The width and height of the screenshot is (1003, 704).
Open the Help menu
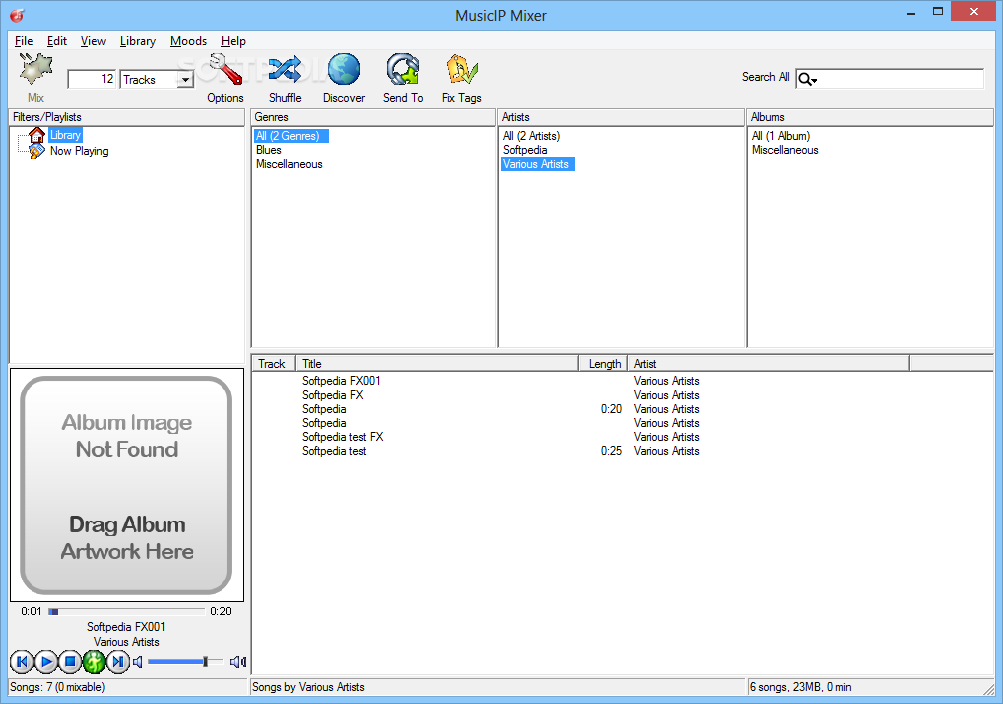click(233, 41)
